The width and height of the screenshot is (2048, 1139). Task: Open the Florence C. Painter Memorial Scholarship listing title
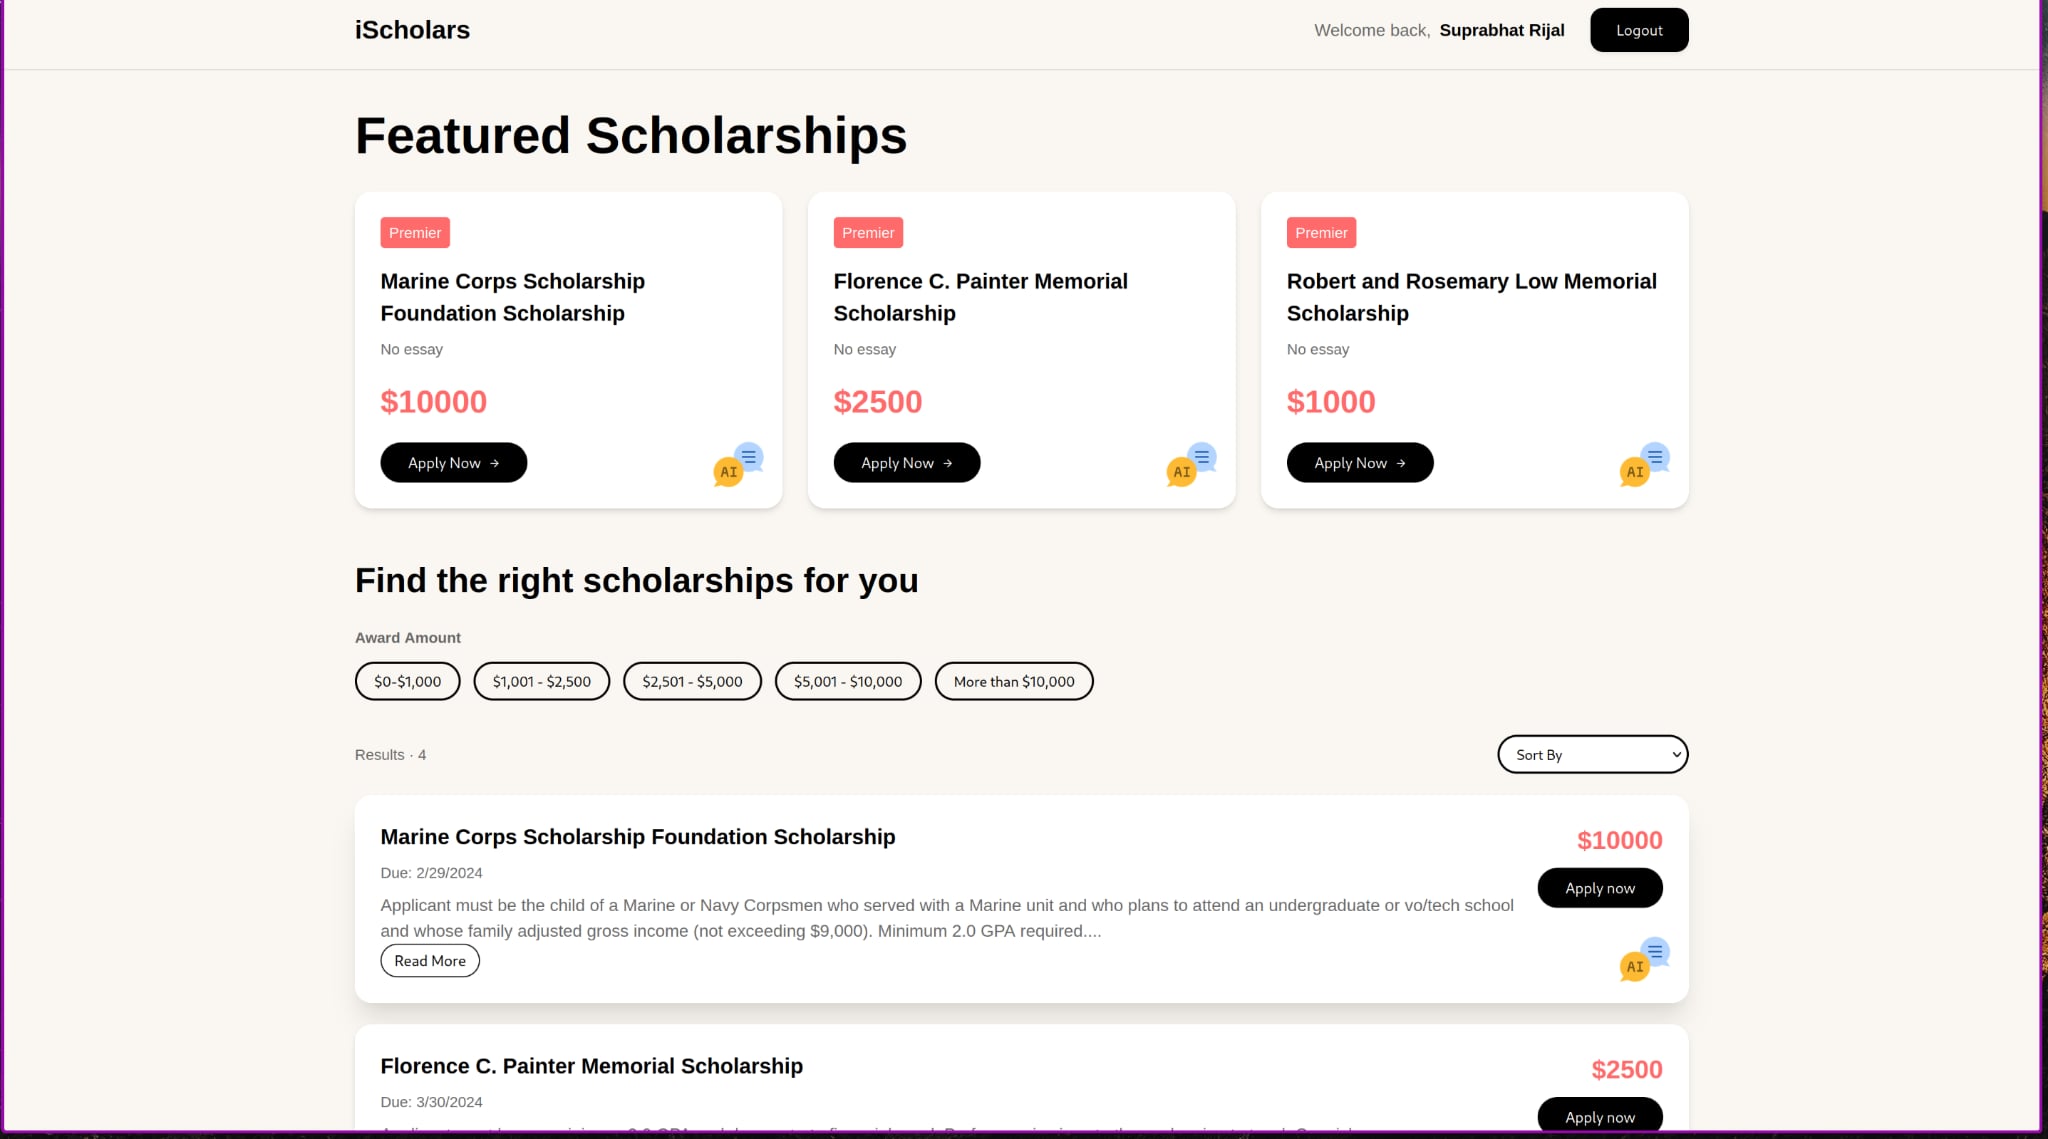point(591,1066)
